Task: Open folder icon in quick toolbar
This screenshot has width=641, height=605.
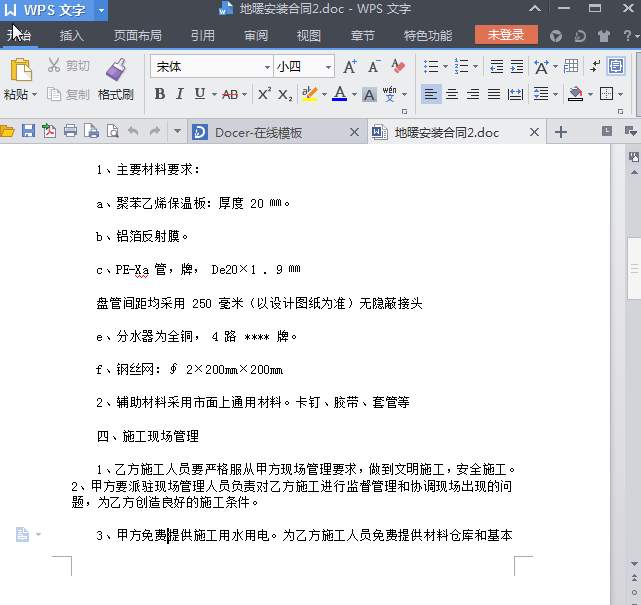Action: click(x=7, y=131)
